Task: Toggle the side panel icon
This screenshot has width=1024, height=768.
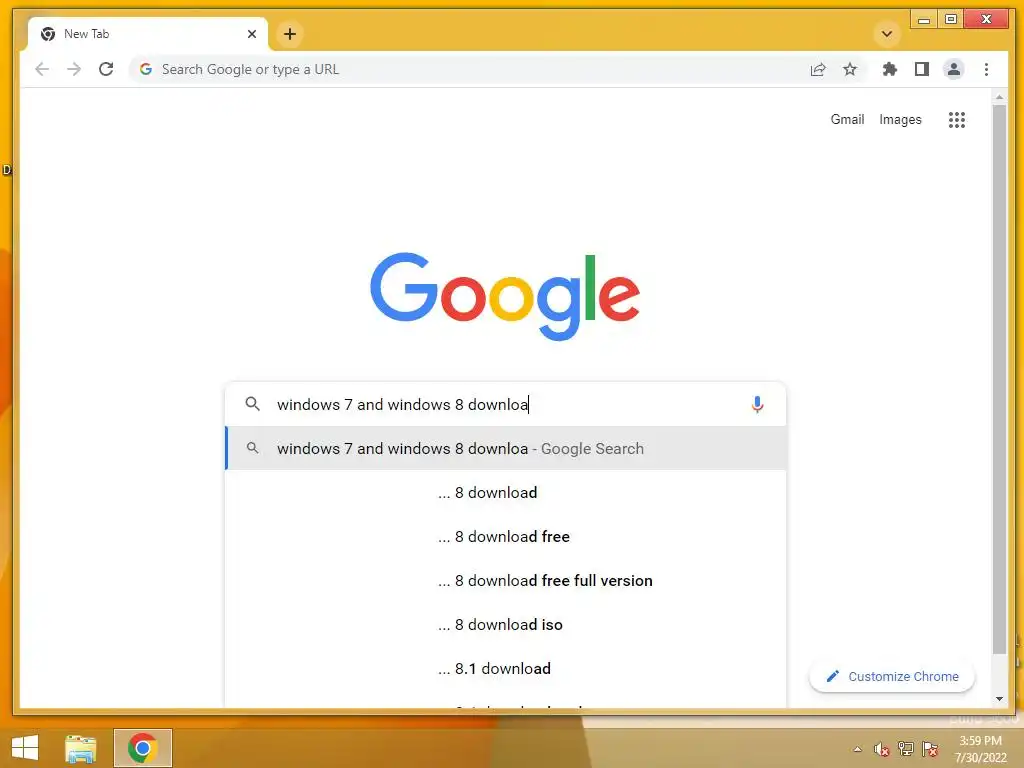Action: pyautogui.click(x=921, y=69)
